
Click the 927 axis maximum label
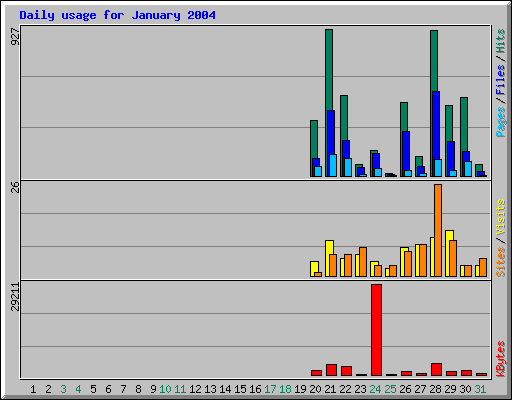(x=15, y=37)
